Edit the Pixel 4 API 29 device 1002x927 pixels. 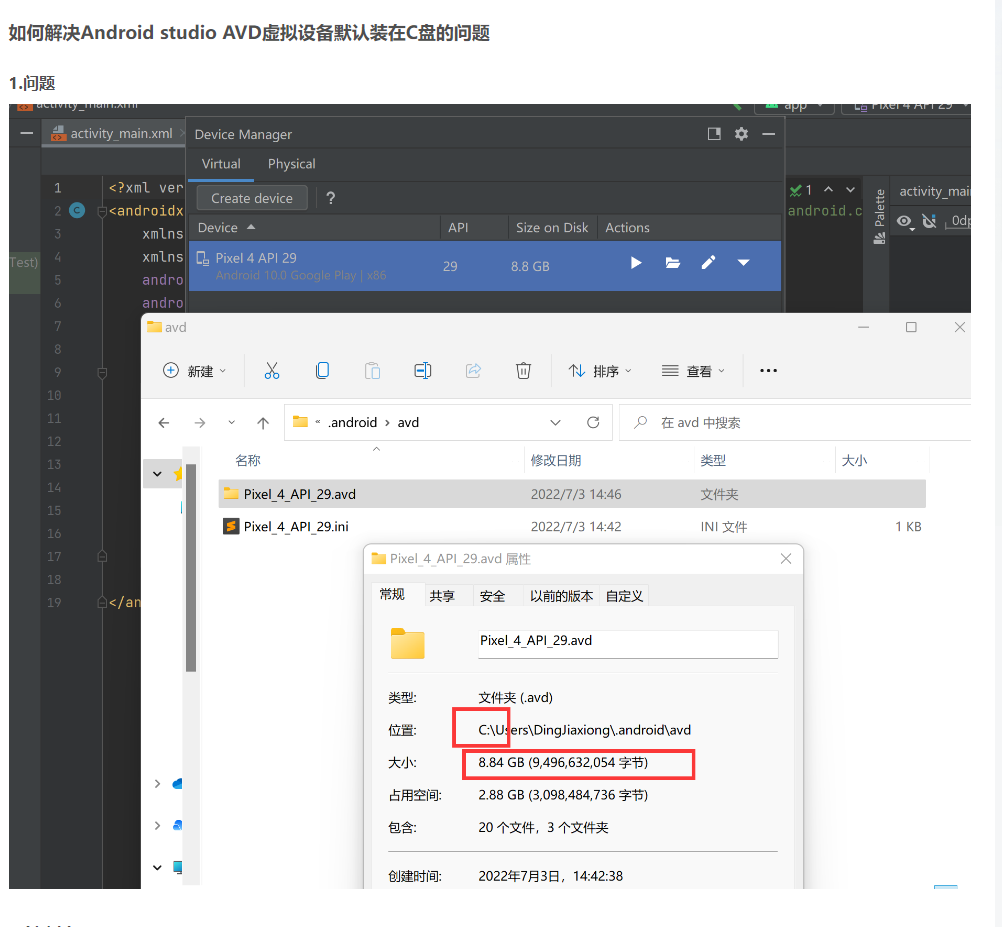708,263
